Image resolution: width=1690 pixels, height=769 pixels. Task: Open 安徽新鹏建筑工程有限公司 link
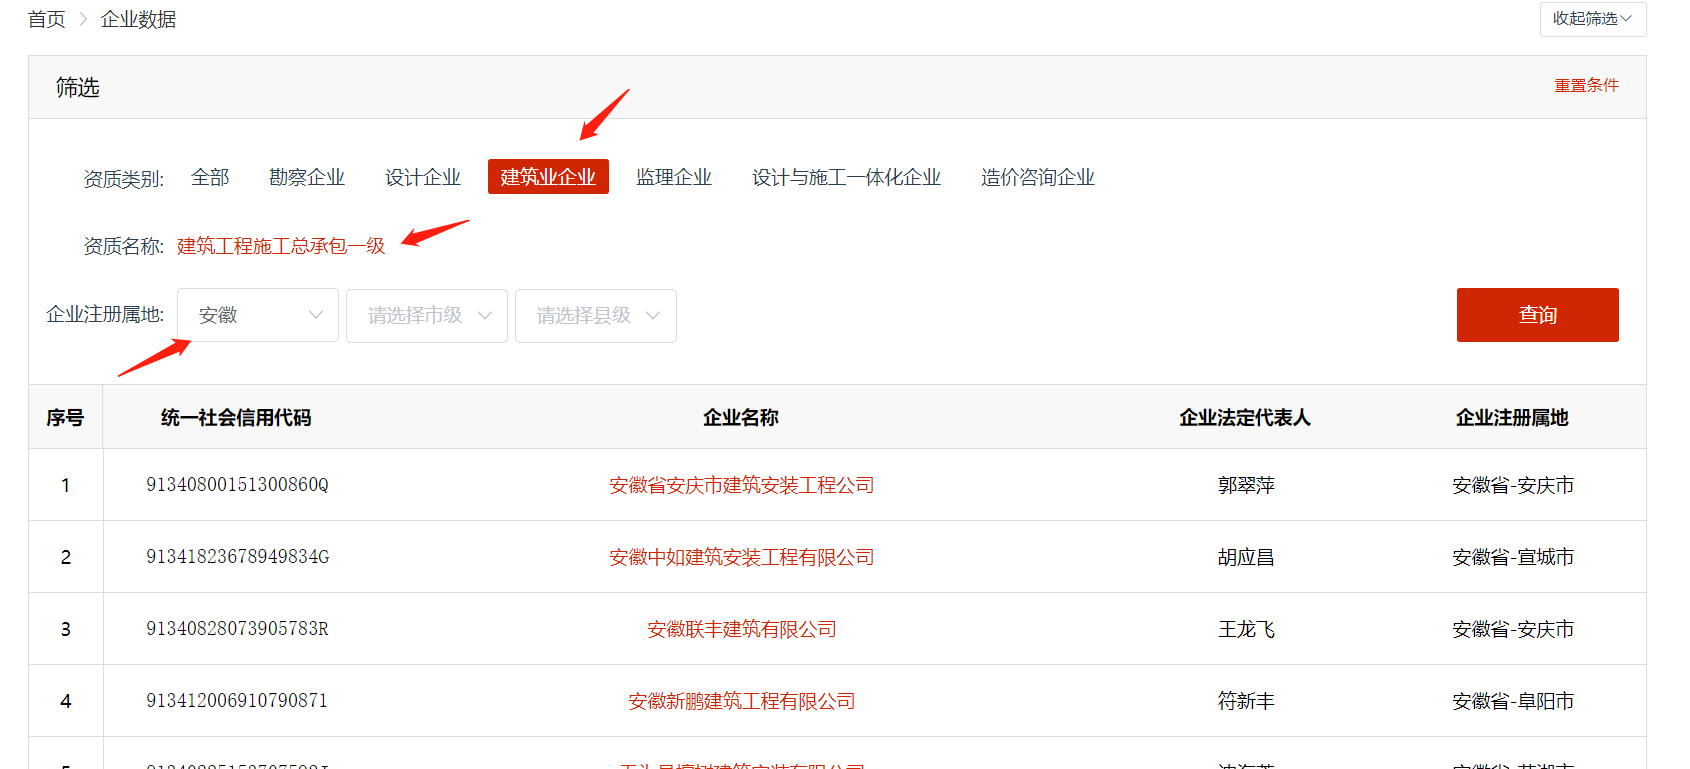(x=741, y=702)
